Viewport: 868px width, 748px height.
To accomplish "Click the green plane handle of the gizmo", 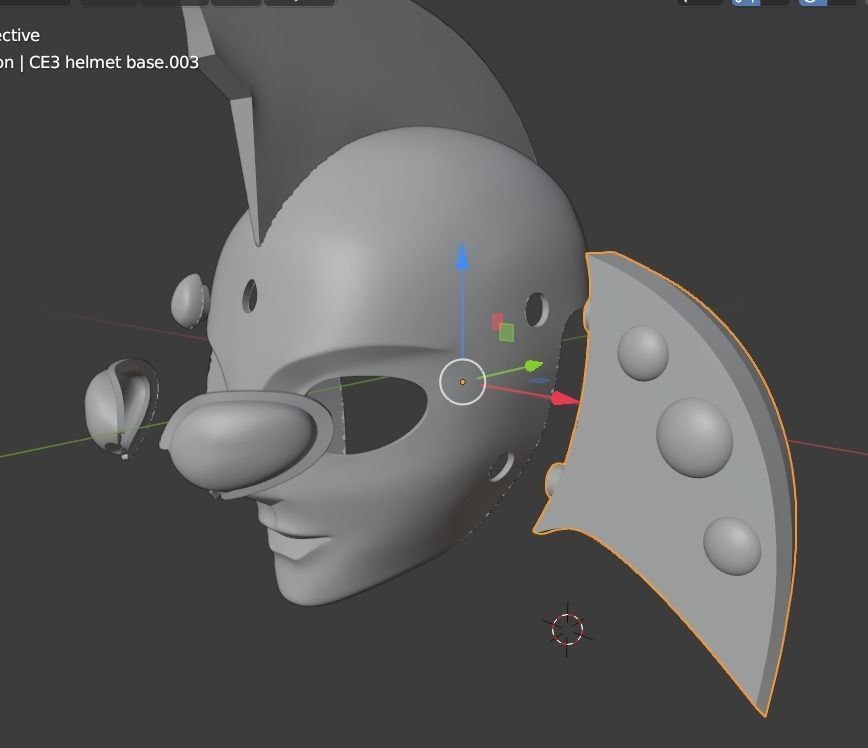I will point(507,332).
